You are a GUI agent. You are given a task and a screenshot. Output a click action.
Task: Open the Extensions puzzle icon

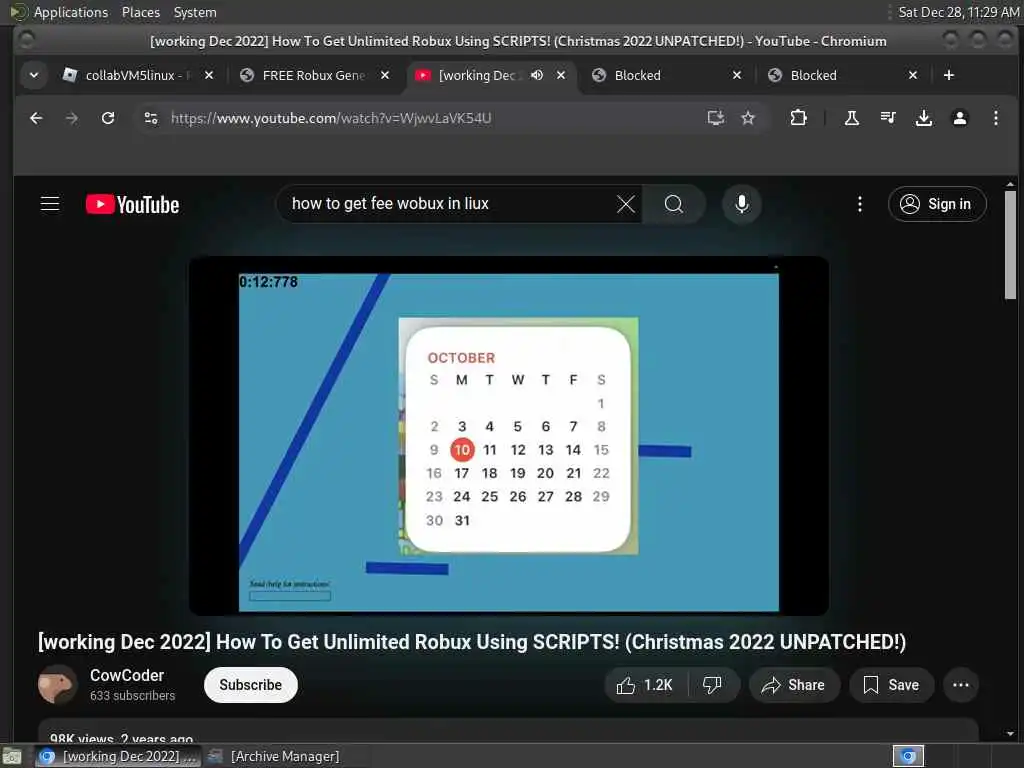coord(798,118)
